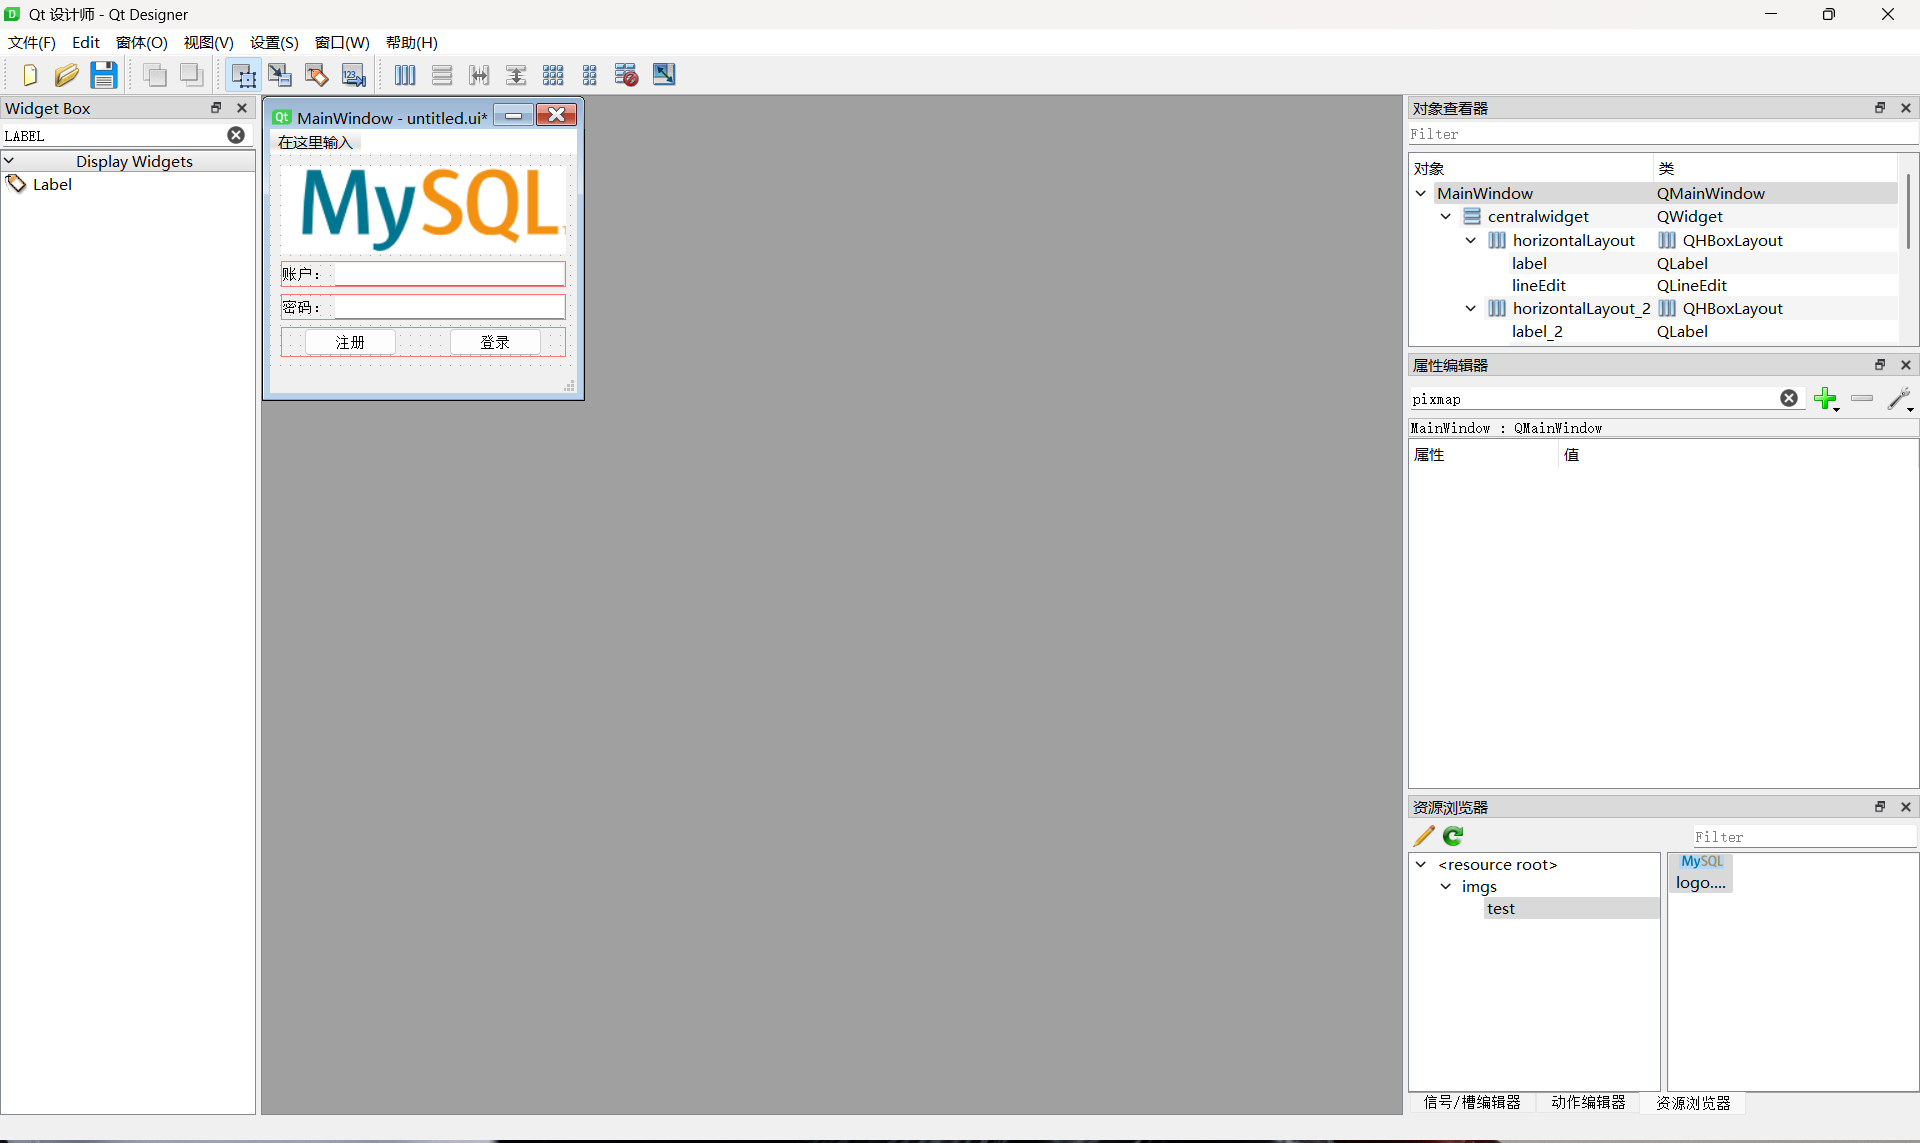Collapse the horizontalLayout_2 tree node
The height and width of the screenshot is (1143, 1920).
[1471, 308]
